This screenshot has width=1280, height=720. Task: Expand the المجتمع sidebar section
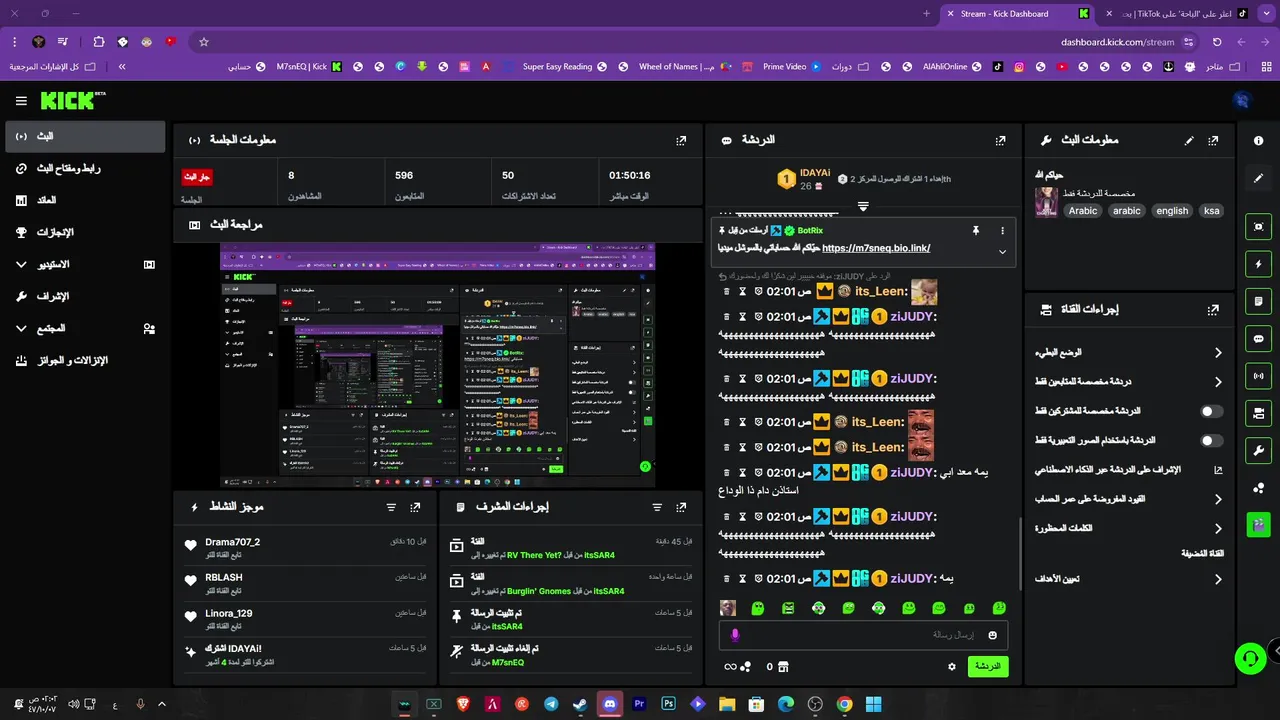[85, 328]
